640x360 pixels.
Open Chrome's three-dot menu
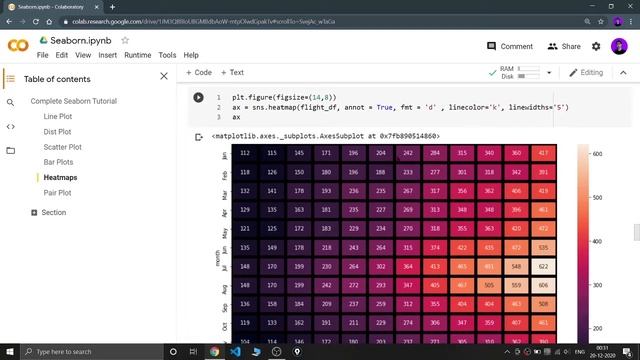(631, 22)
